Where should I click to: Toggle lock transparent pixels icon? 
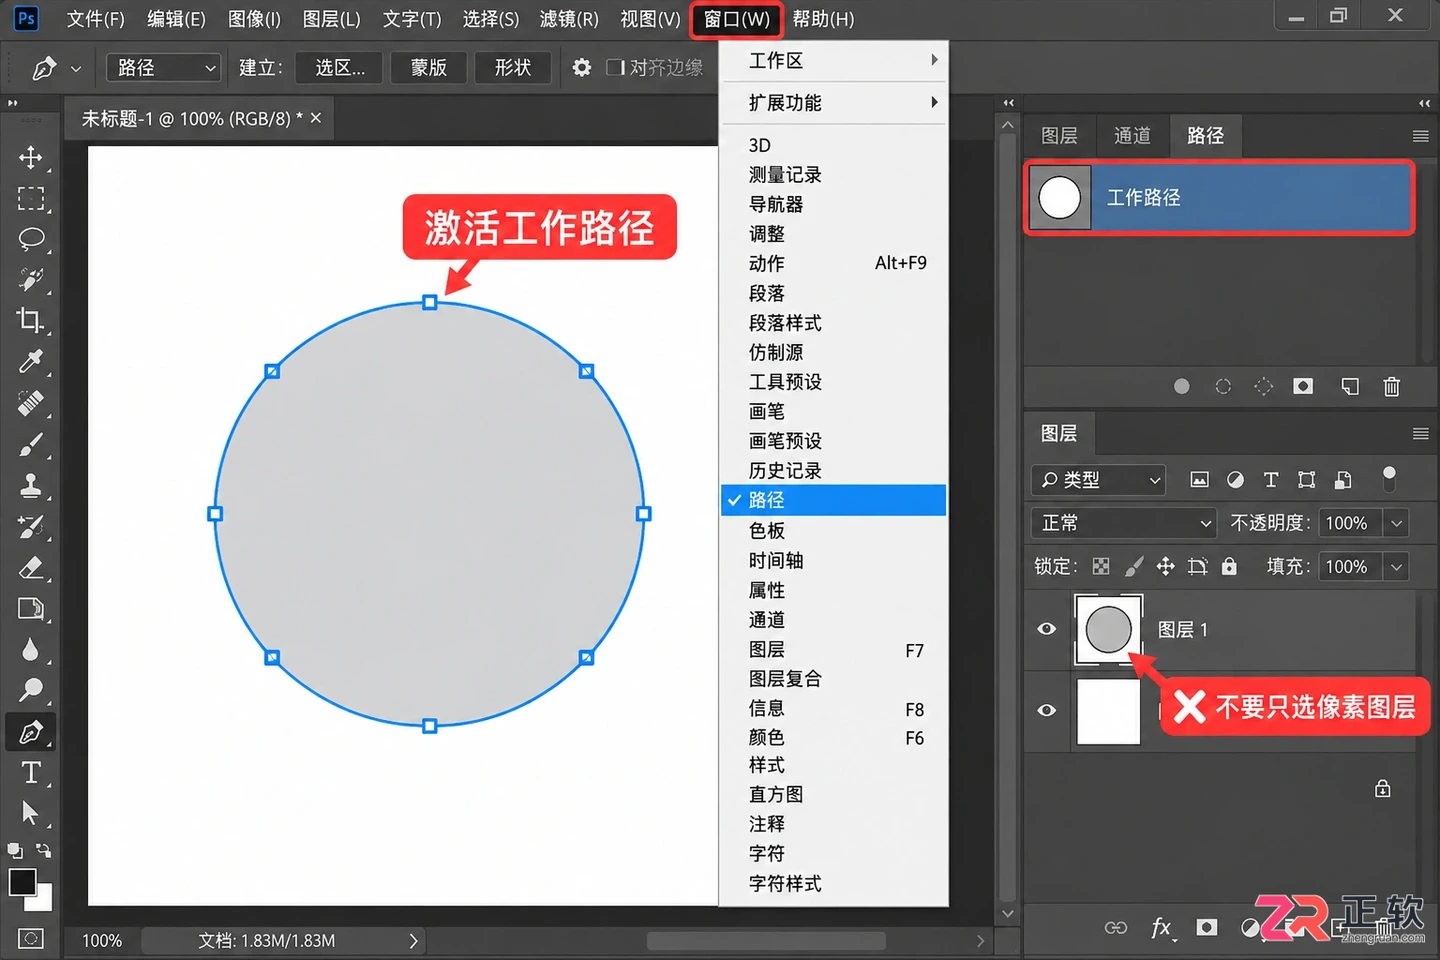[1101, 567]
